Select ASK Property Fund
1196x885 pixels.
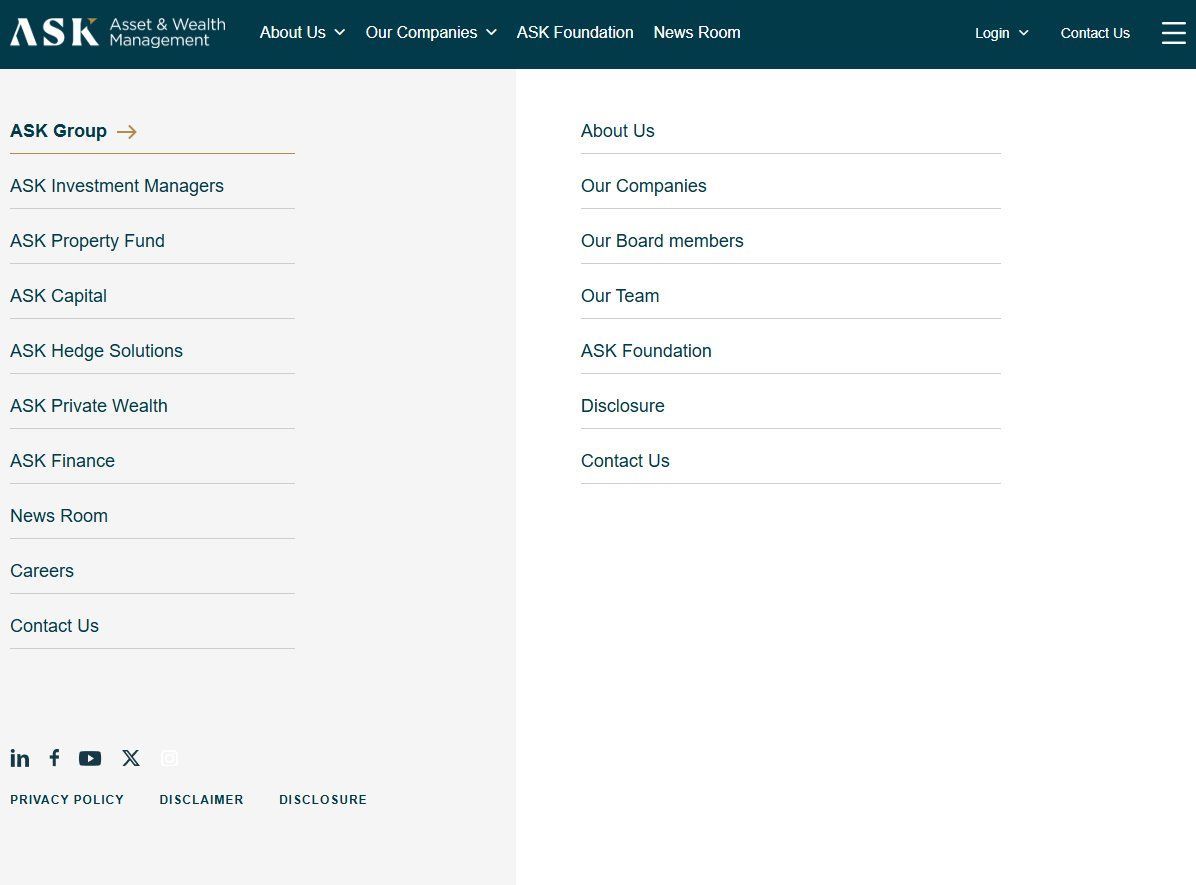pyautogui.click(x=87, y=240)
